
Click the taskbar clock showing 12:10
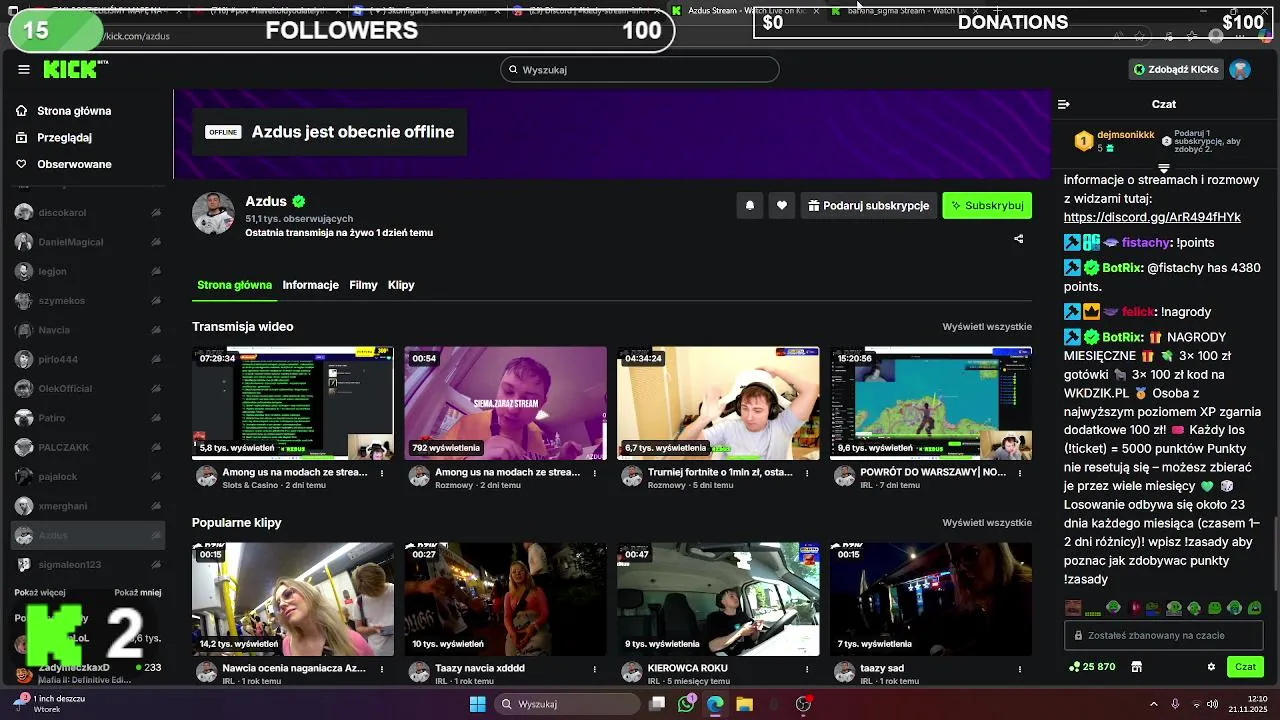point(1250,704)
